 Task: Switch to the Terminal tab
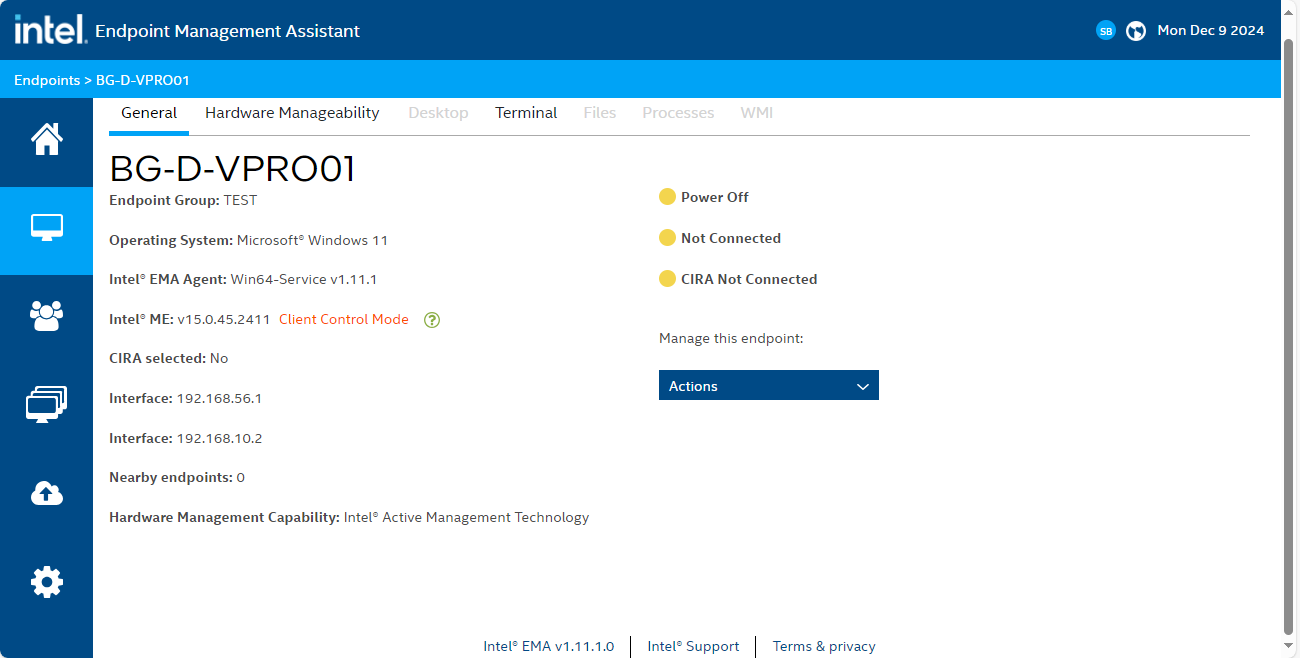click(x=526, y=113)
